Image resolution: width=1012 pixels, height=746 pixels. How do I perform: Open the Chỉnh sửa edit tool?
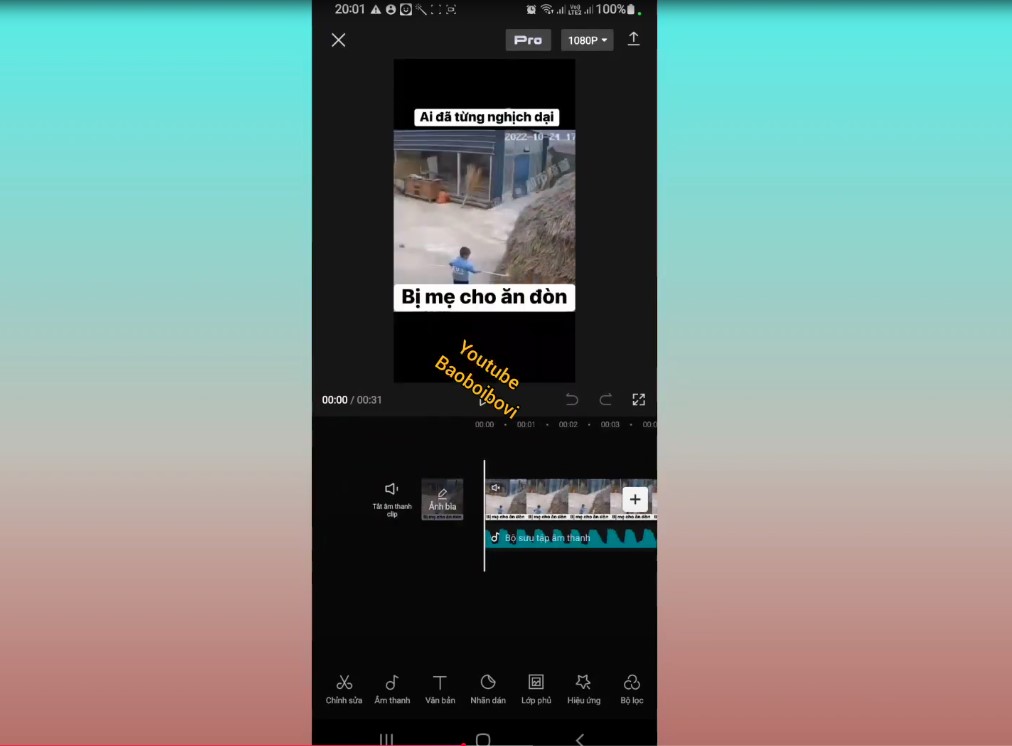pyautogui.click(x=344, y=689)
